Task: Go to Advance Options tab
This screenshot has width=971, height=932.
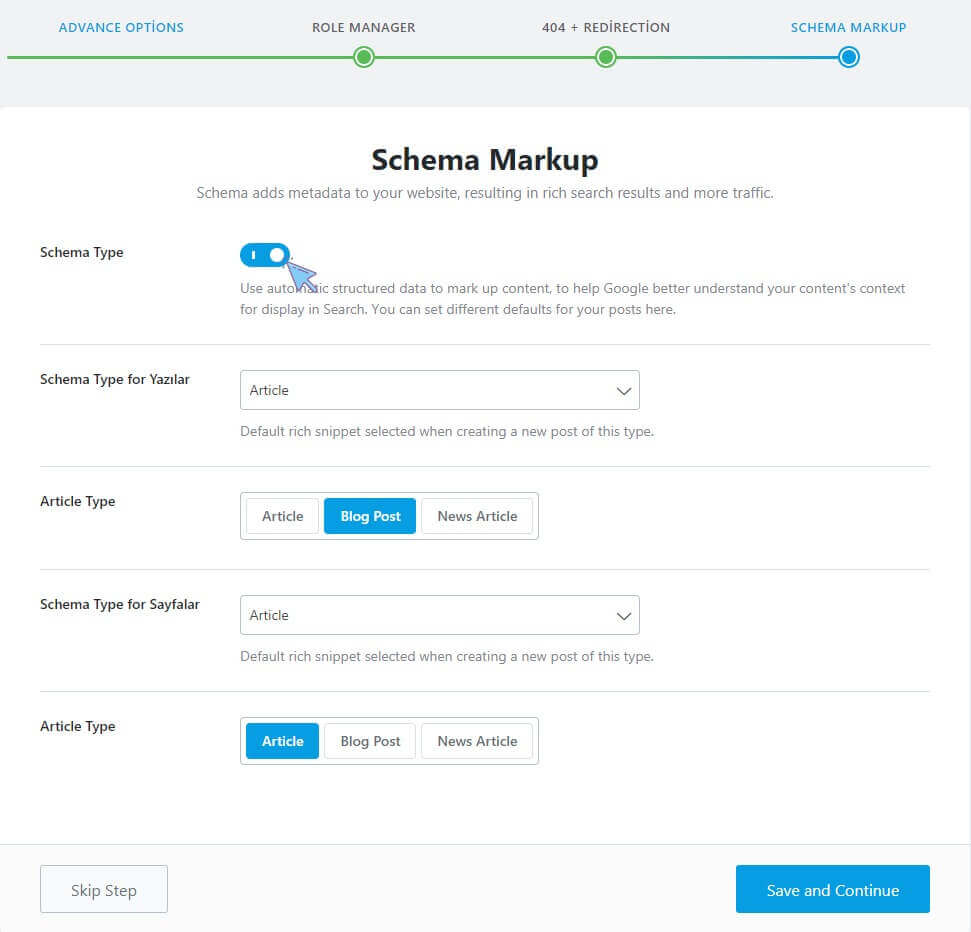Action: (x=121, y=27)
